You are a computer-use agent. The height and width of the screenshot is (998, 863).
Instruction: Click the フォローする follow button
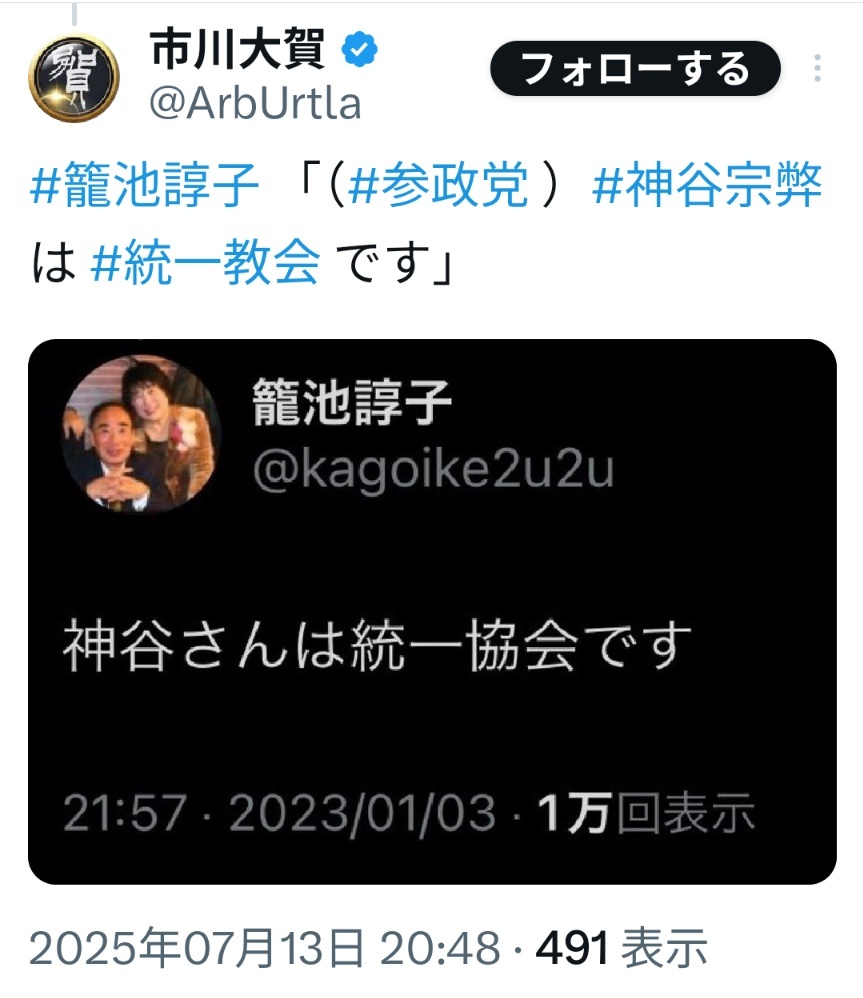(x=635, y=68)
